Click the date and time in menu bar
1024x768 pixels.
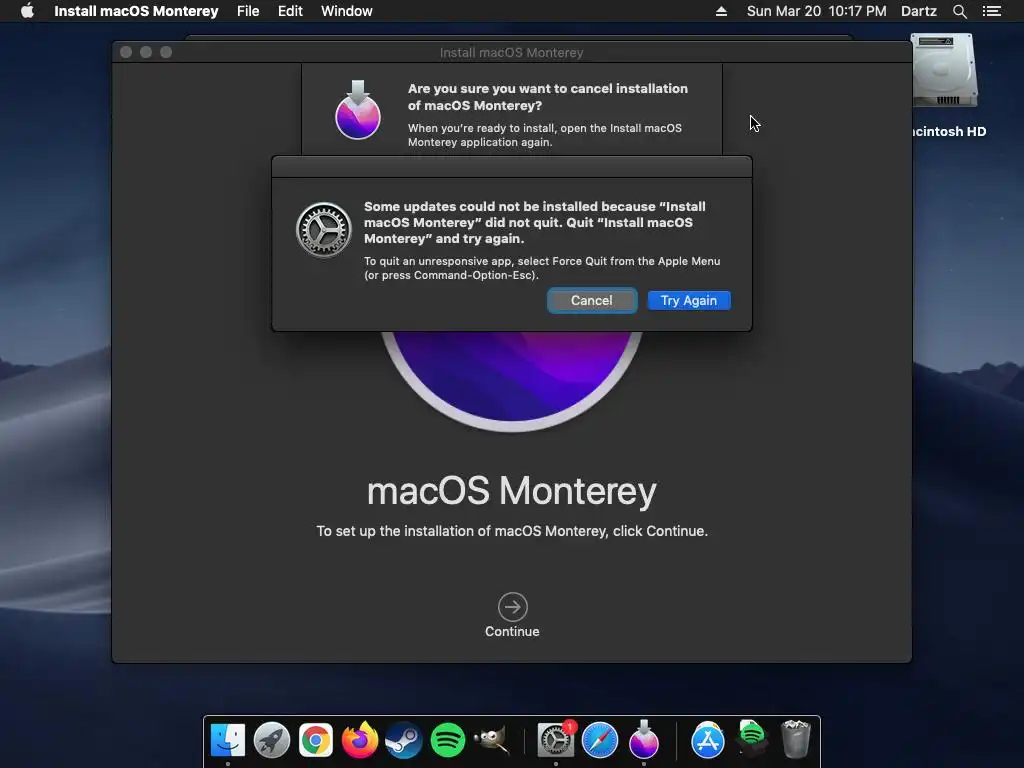point(816,11)
